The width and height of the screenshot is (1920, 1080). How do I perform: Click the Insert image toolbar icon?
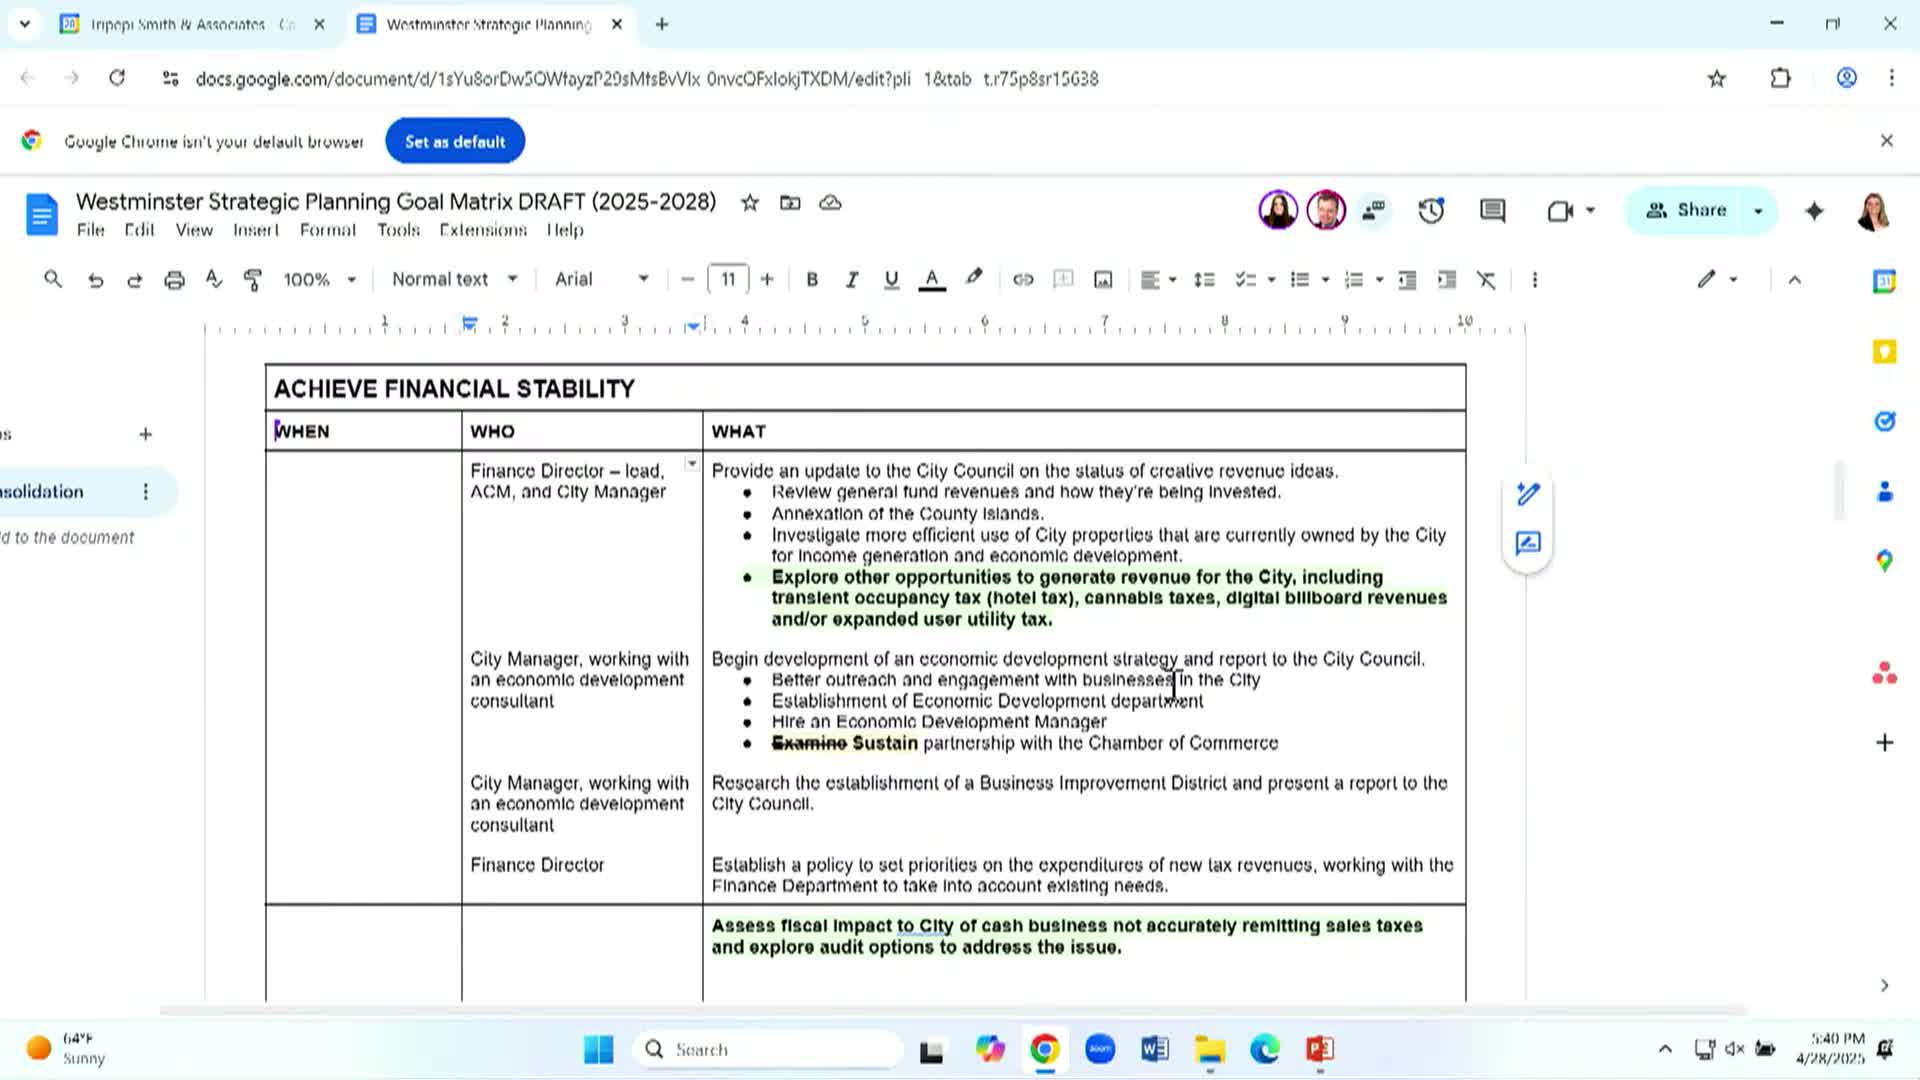(x=1103, y=280)
